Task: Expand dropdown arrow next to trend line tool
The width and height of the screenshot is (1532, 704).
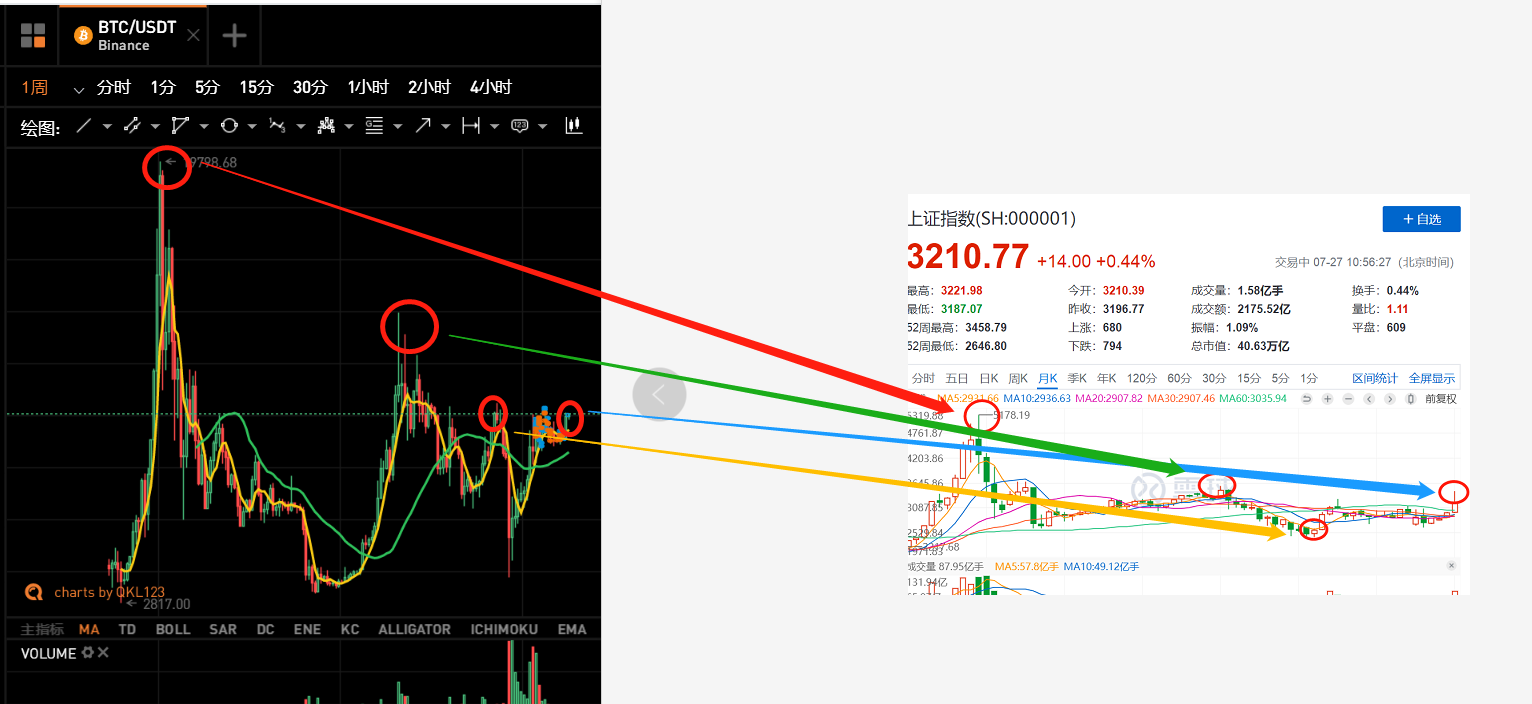Action: click(107, 126)
